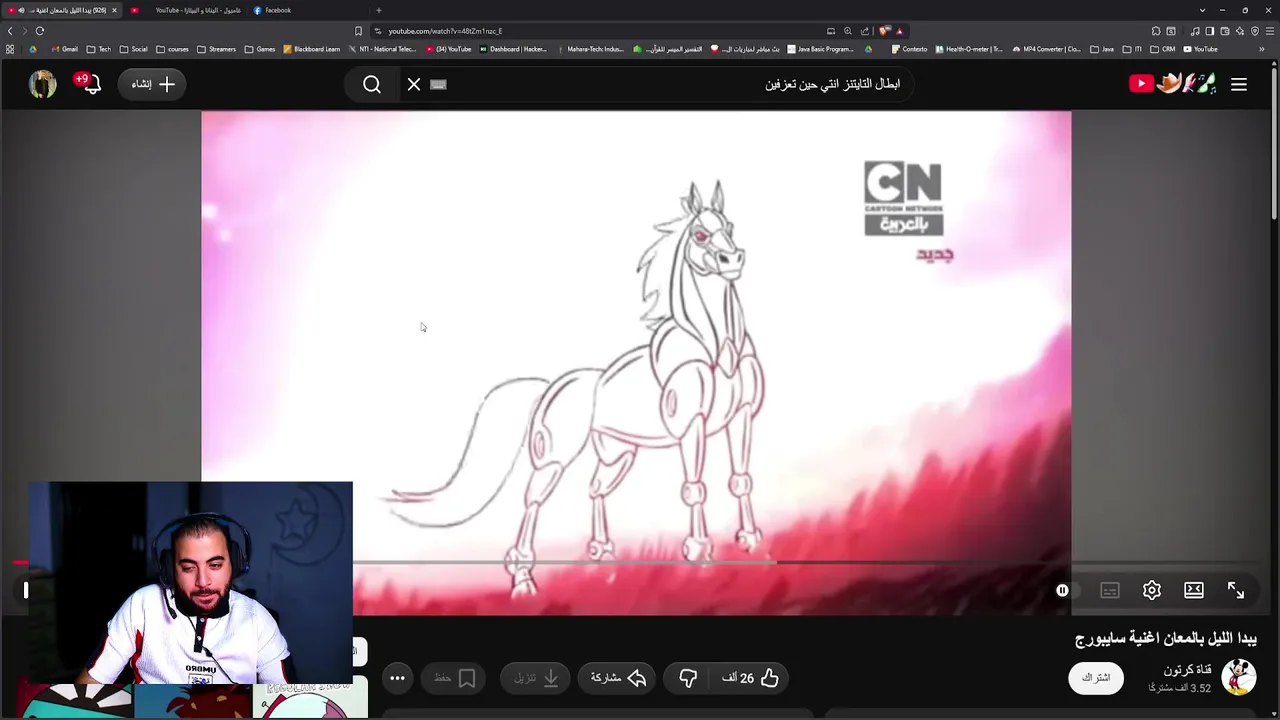Reload the page
This screenshot has width=1280, height=720.
point(40,31)
